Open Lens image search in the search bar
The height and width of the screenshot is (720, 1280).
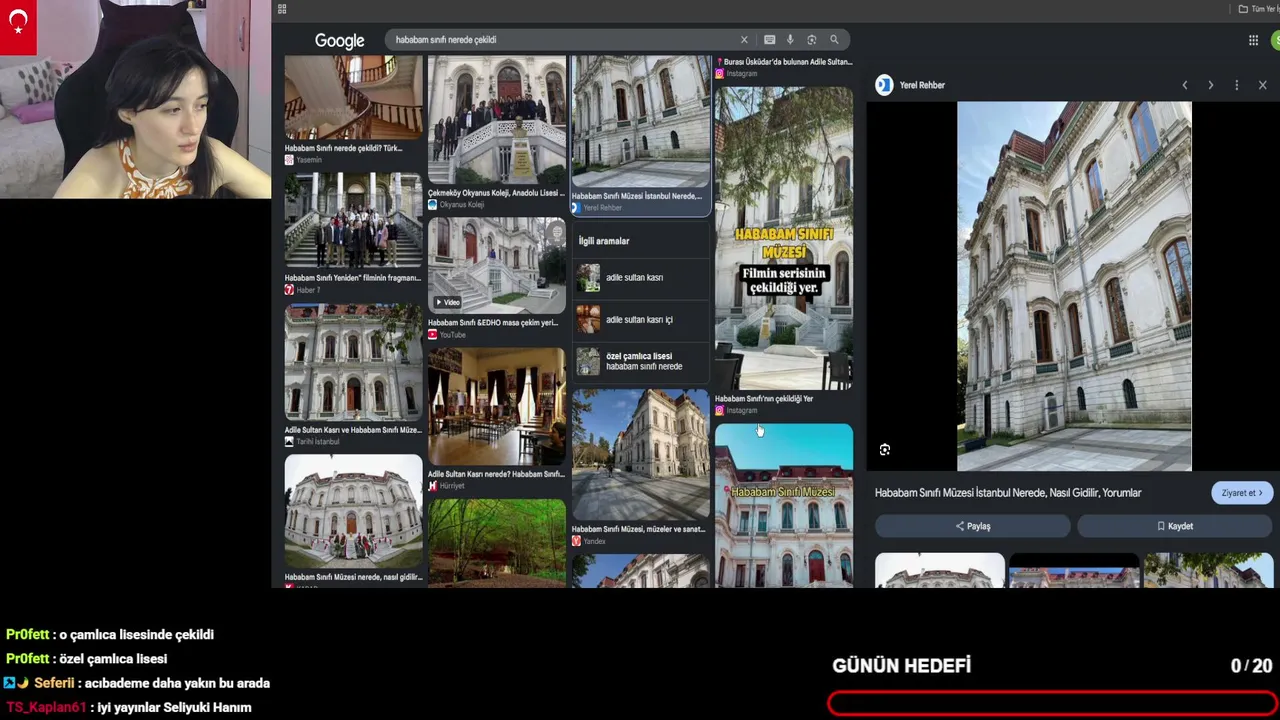[x=811, y=40]
